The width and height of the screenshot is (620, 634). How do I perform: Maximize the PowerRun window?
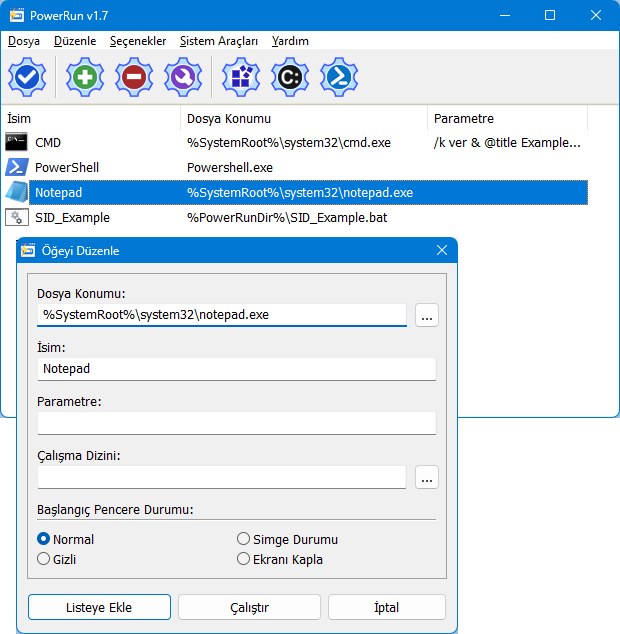click(550, 15)
